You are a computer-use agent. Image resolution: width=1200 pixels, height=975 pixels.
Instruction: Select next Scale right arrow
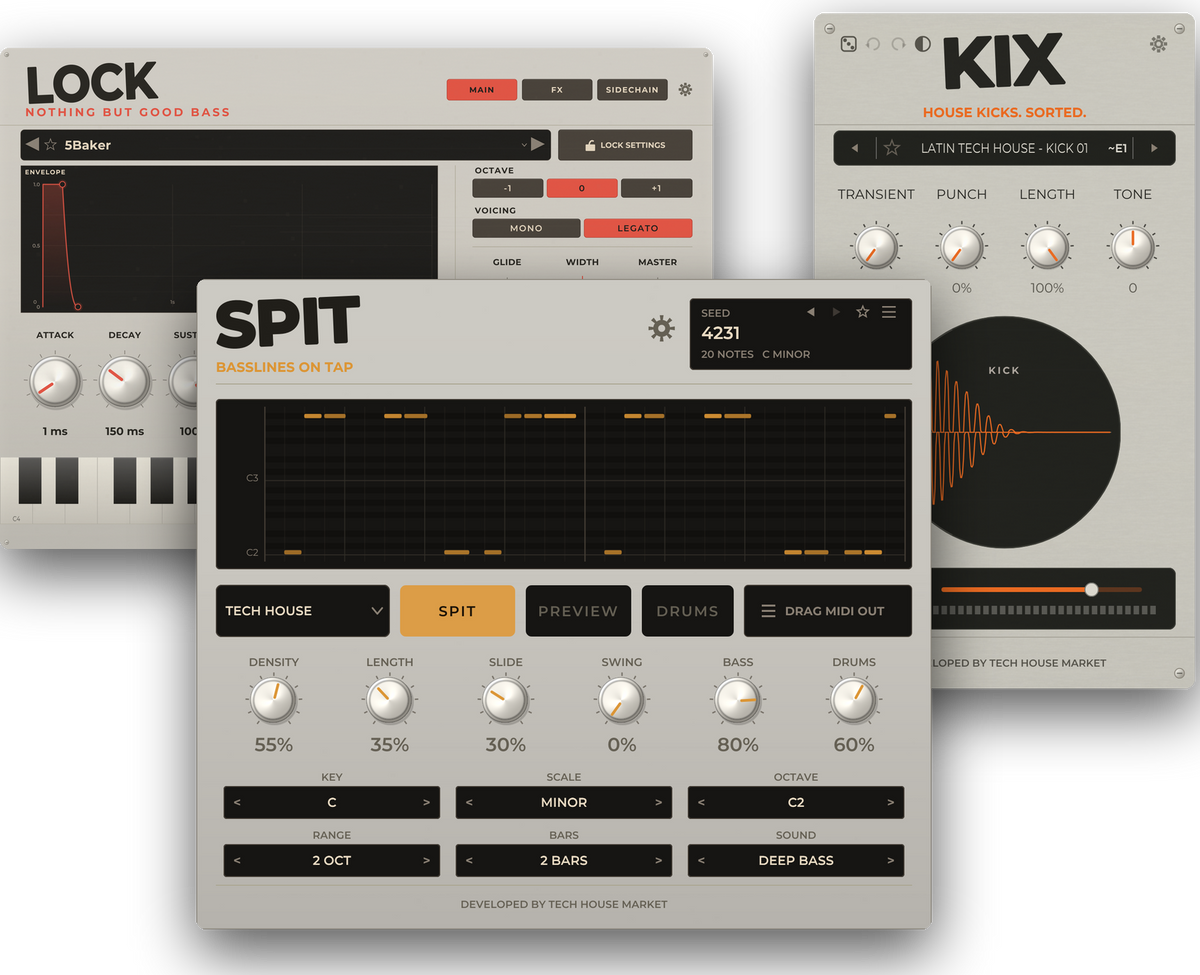(658, 802)
